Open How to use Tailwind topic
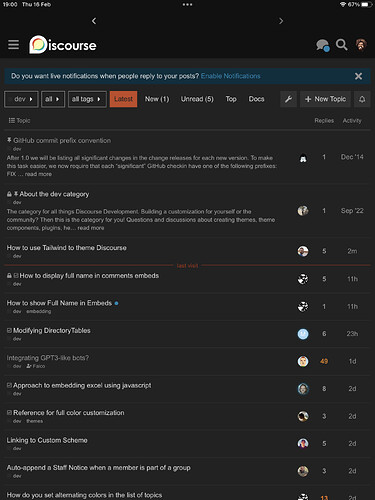The height and width of the screenshot is (500, 375). point(67,248)
